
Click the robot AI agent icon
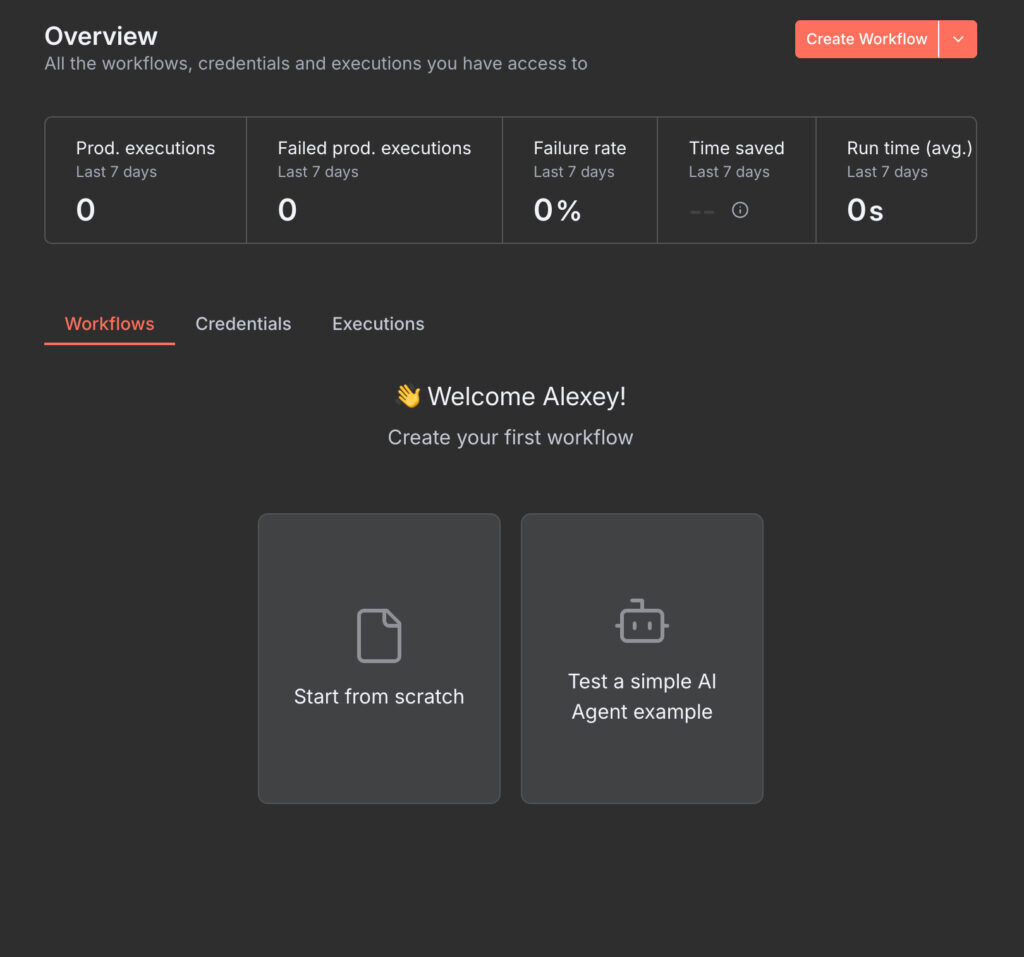click(x=642, y=622)
